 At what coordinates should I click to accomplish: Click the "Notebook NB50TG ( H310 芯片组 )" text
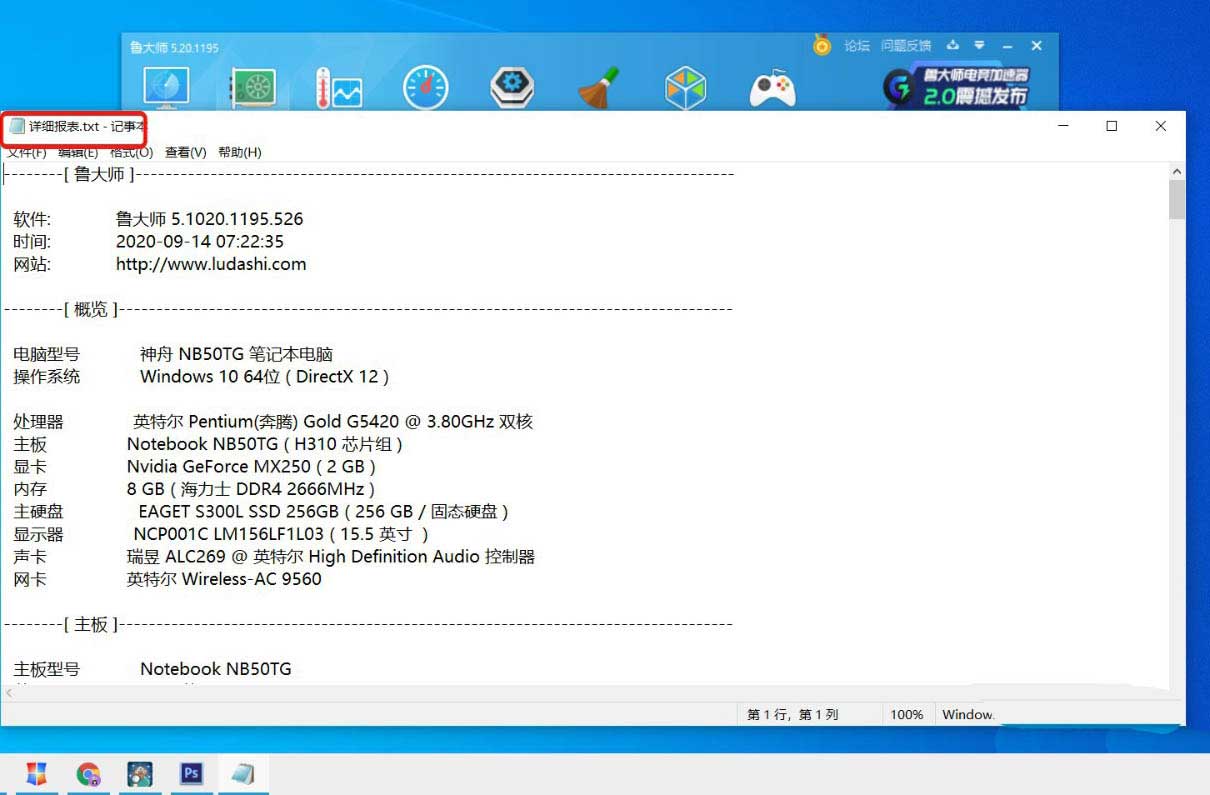pyautogui.click(x=265, y=444)
